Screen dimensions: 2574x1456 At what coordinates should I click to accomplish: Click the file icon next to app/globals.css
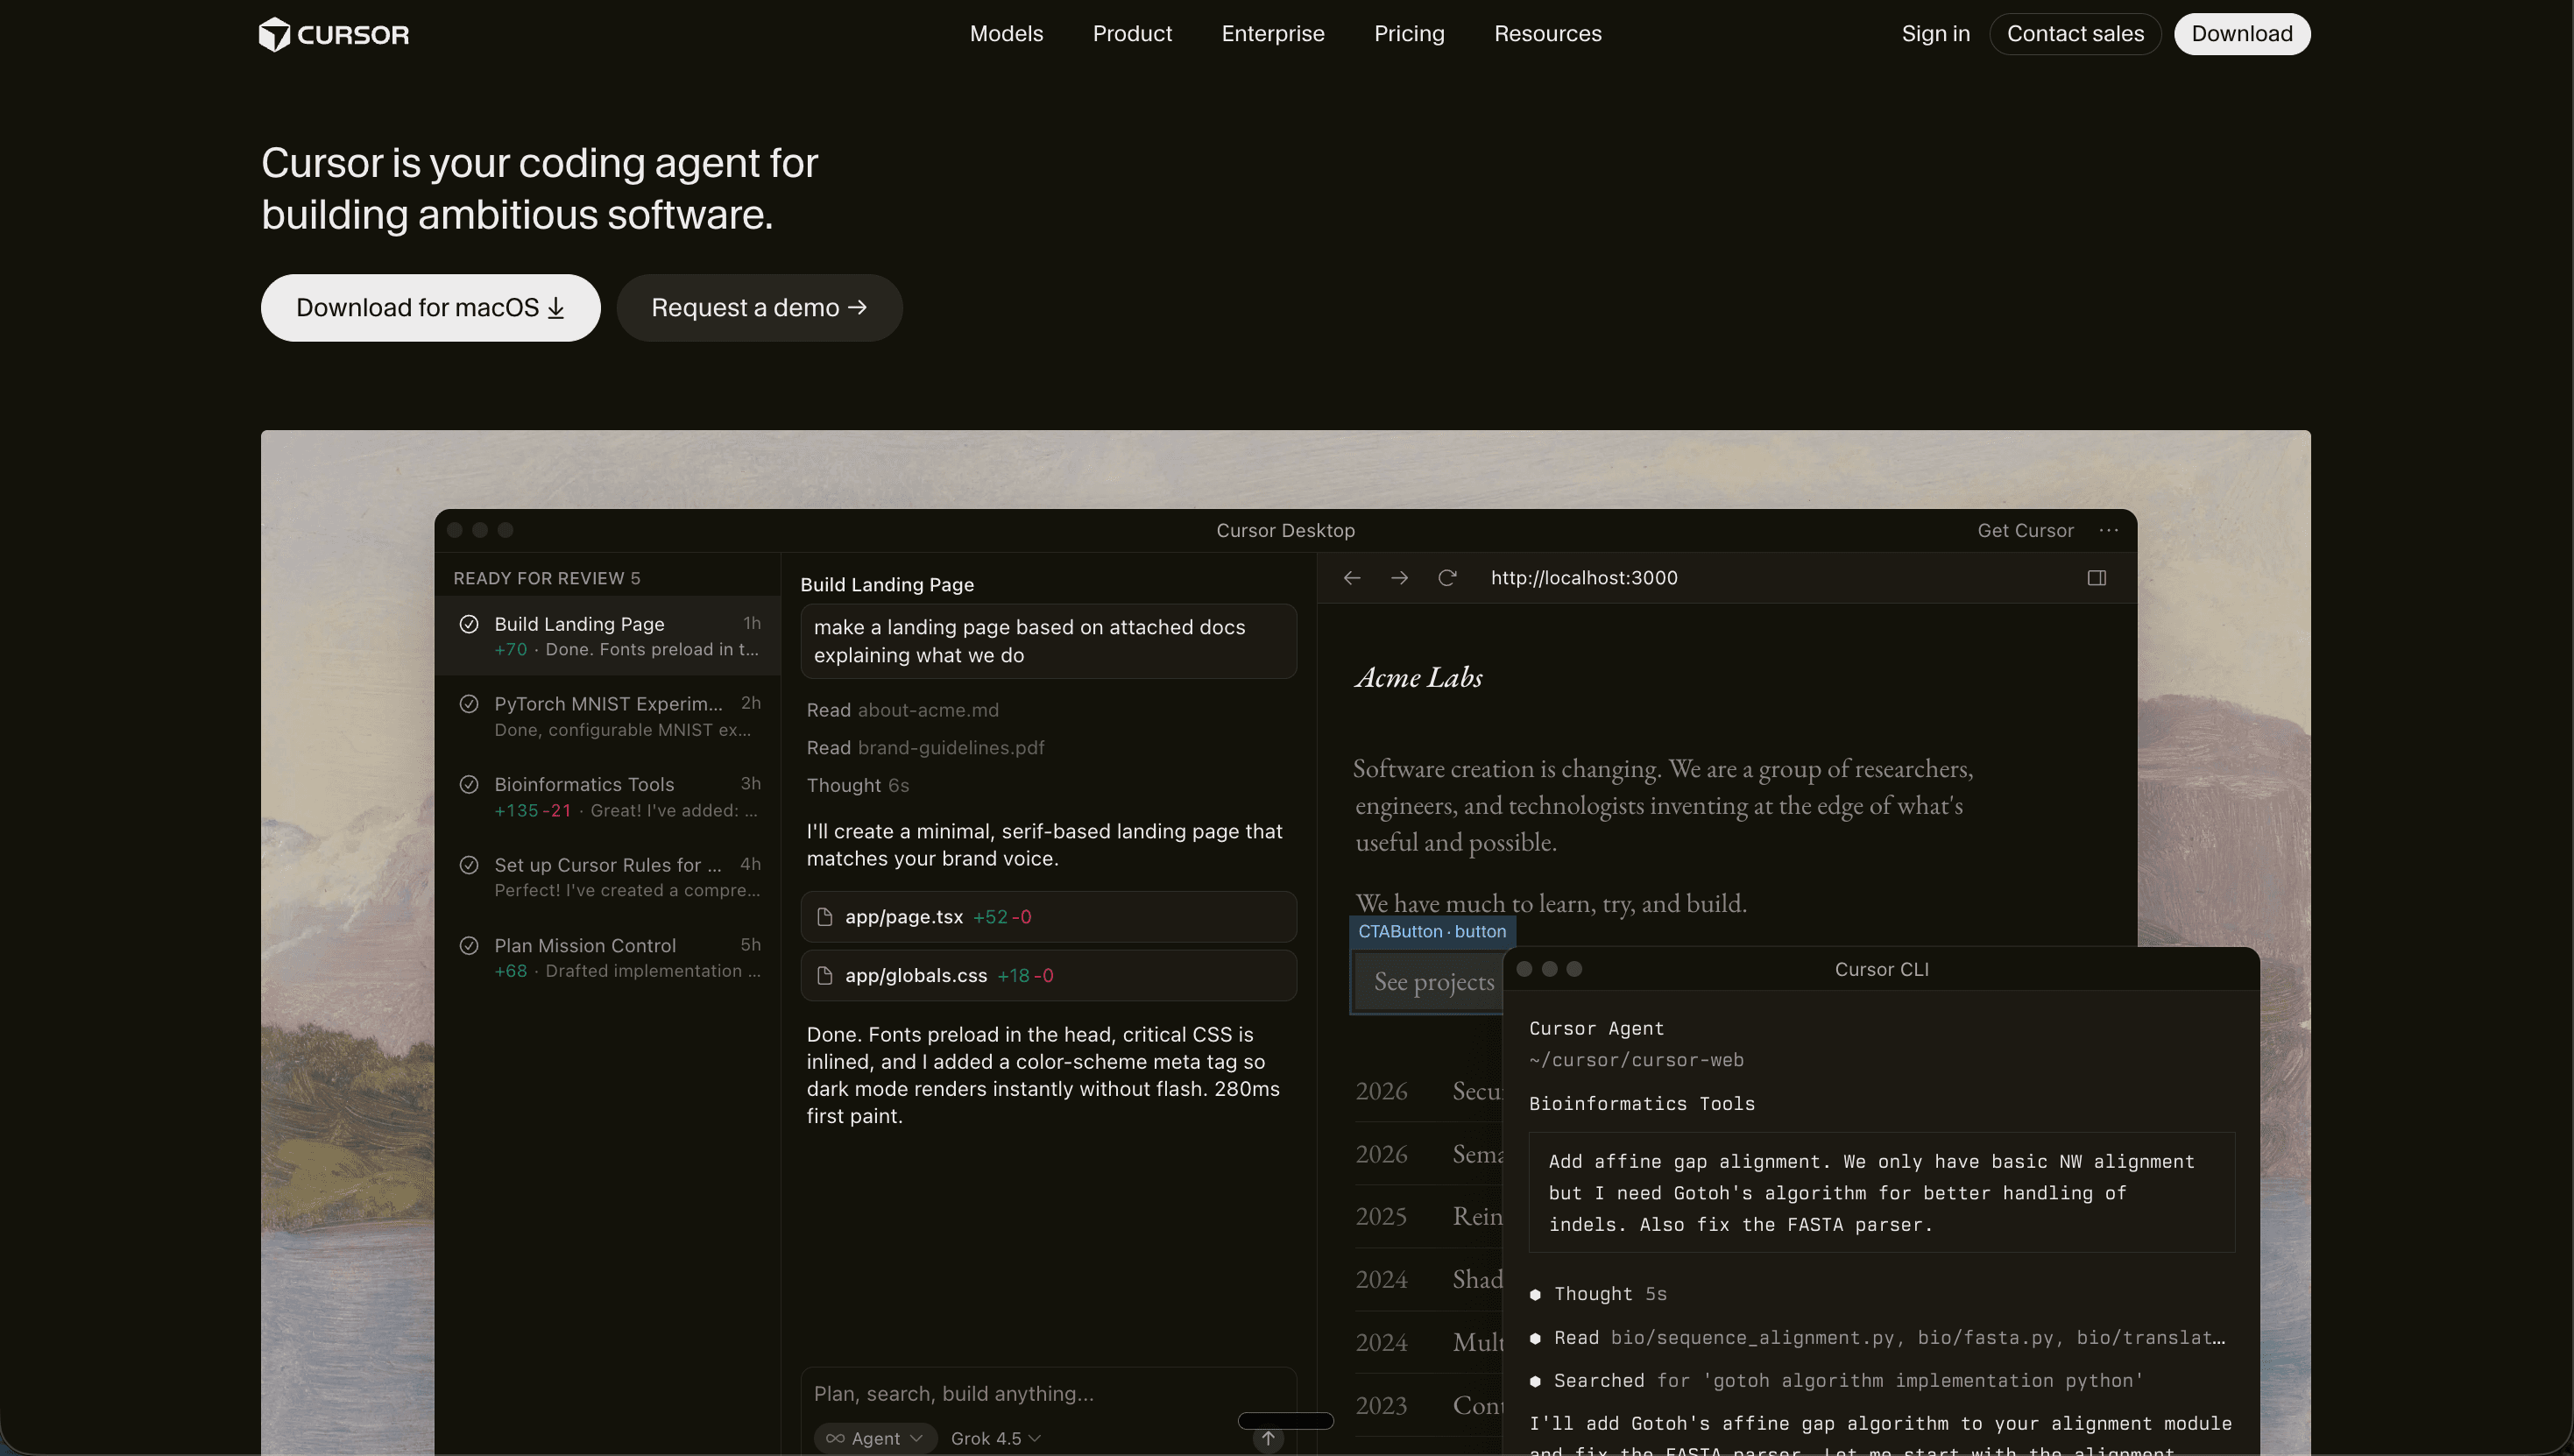(825, 976)
